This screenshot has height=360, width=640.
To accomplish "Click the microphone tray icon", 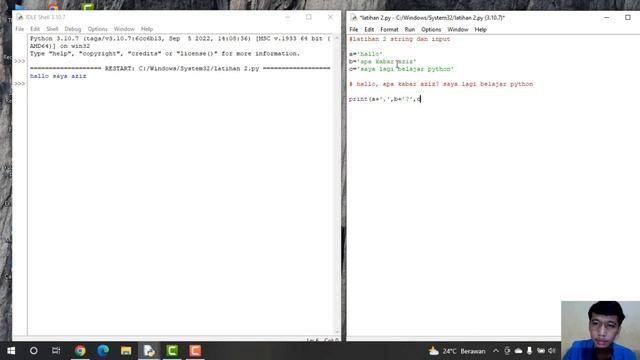I will pyautogui.click(x=529, y=351).
